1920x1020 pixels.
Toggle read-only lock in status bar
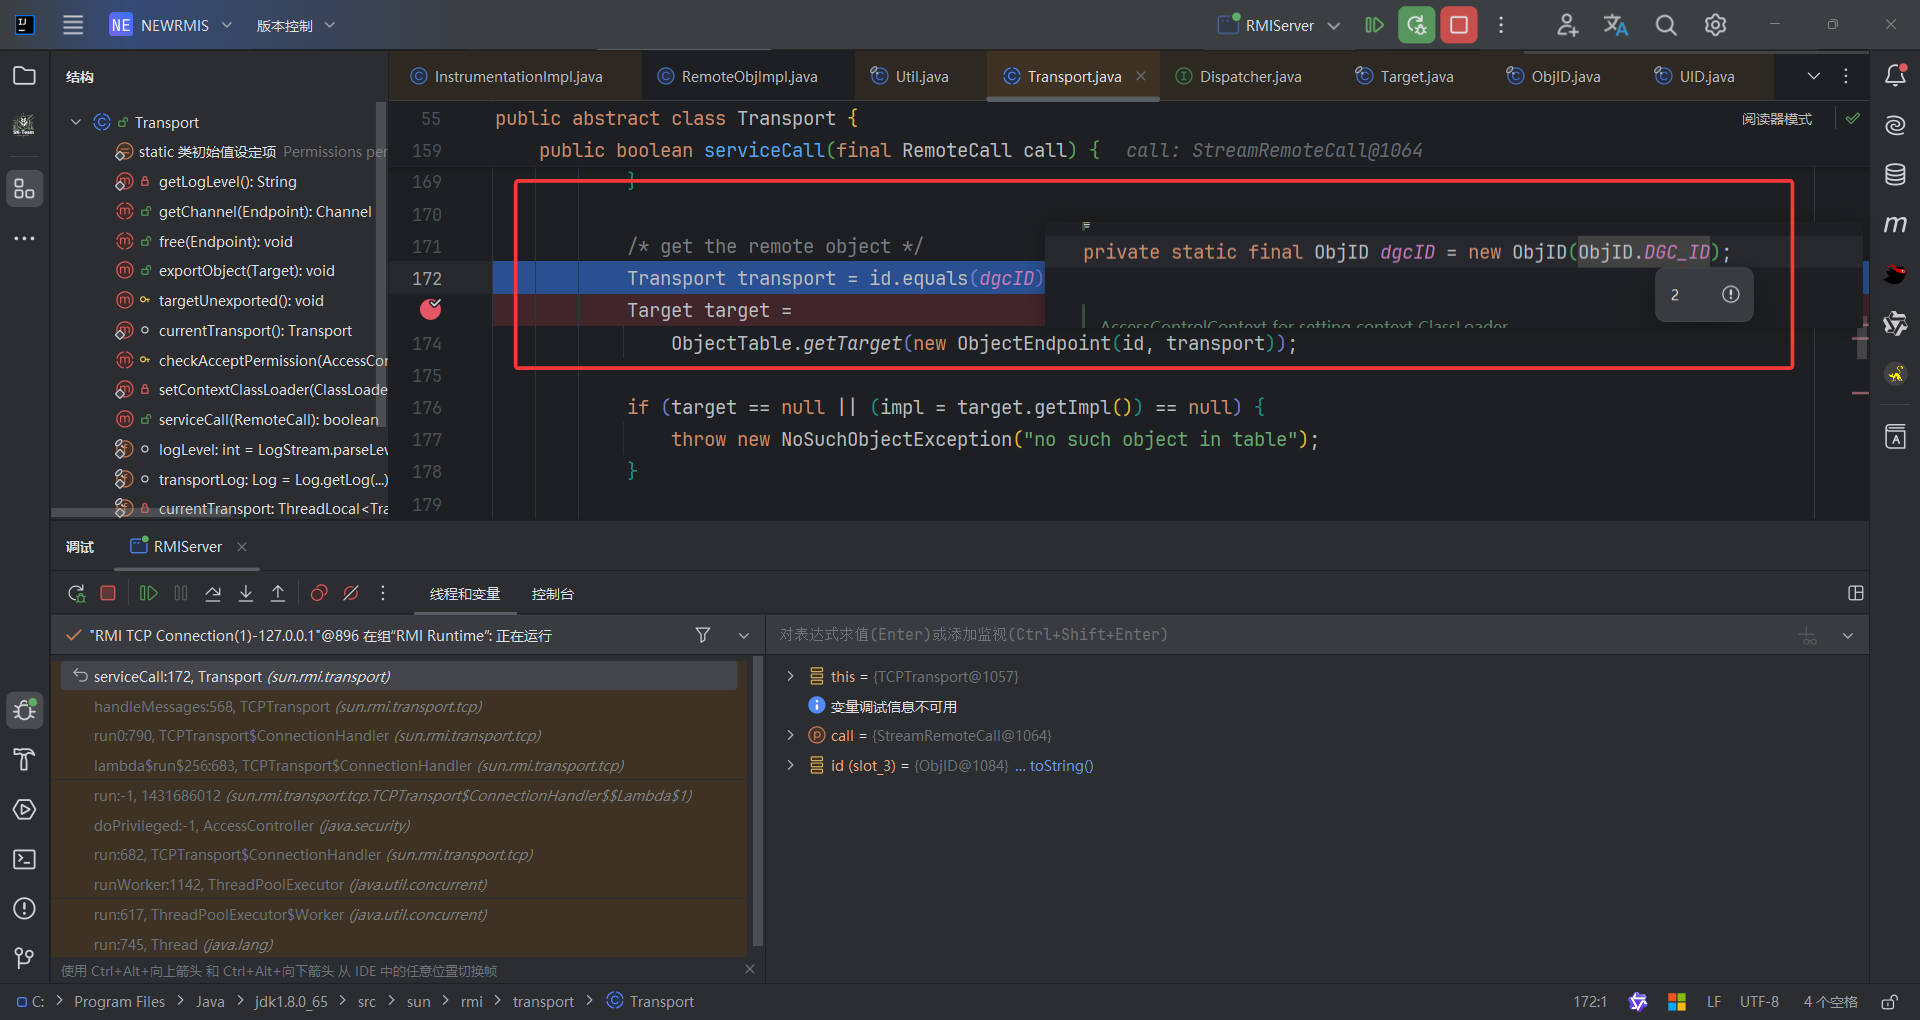[1889, 1001]
